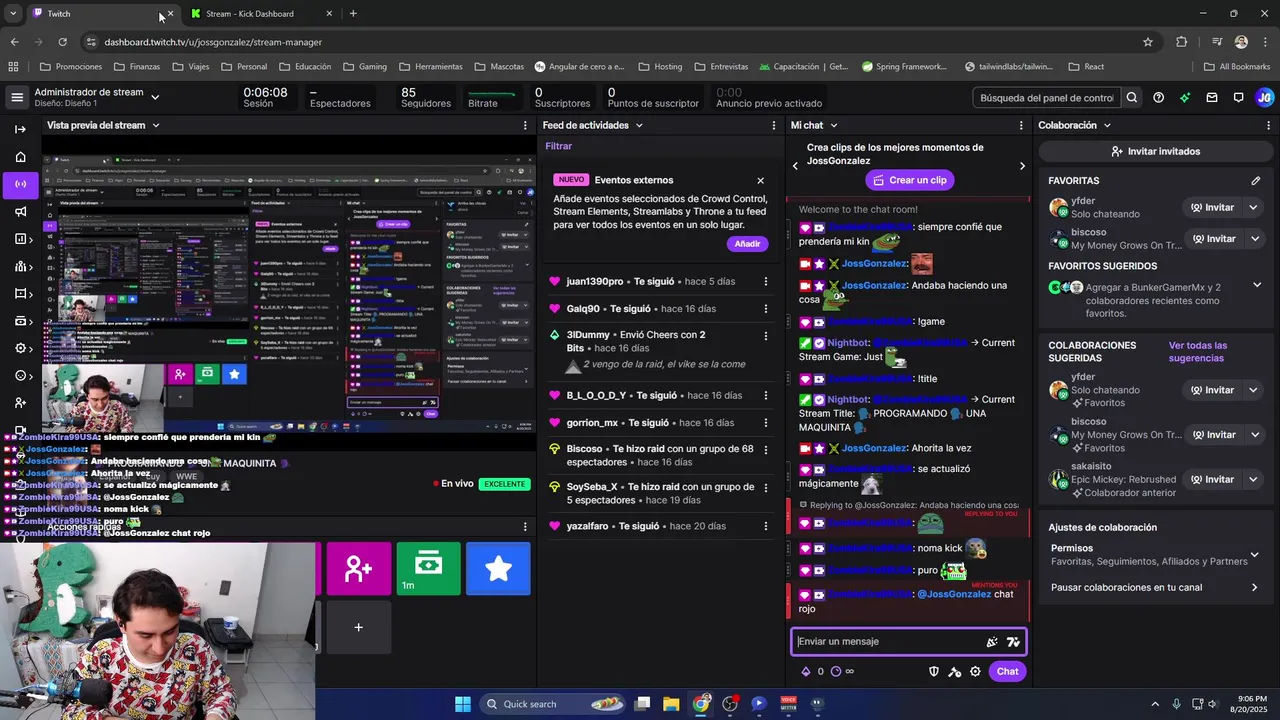Close the Eventos externos notice

pos(760,181)
